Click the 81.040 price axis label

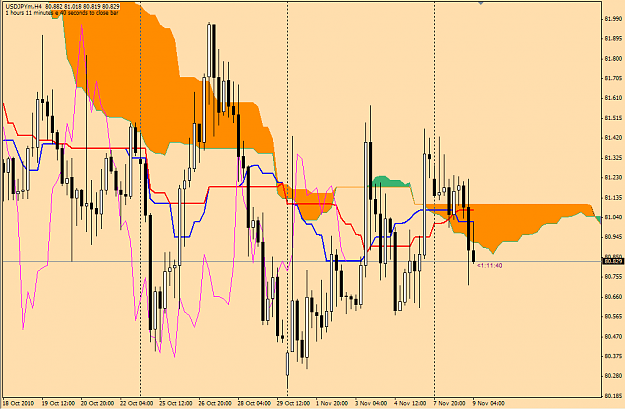pyautogui.click(x=613, y=217)
